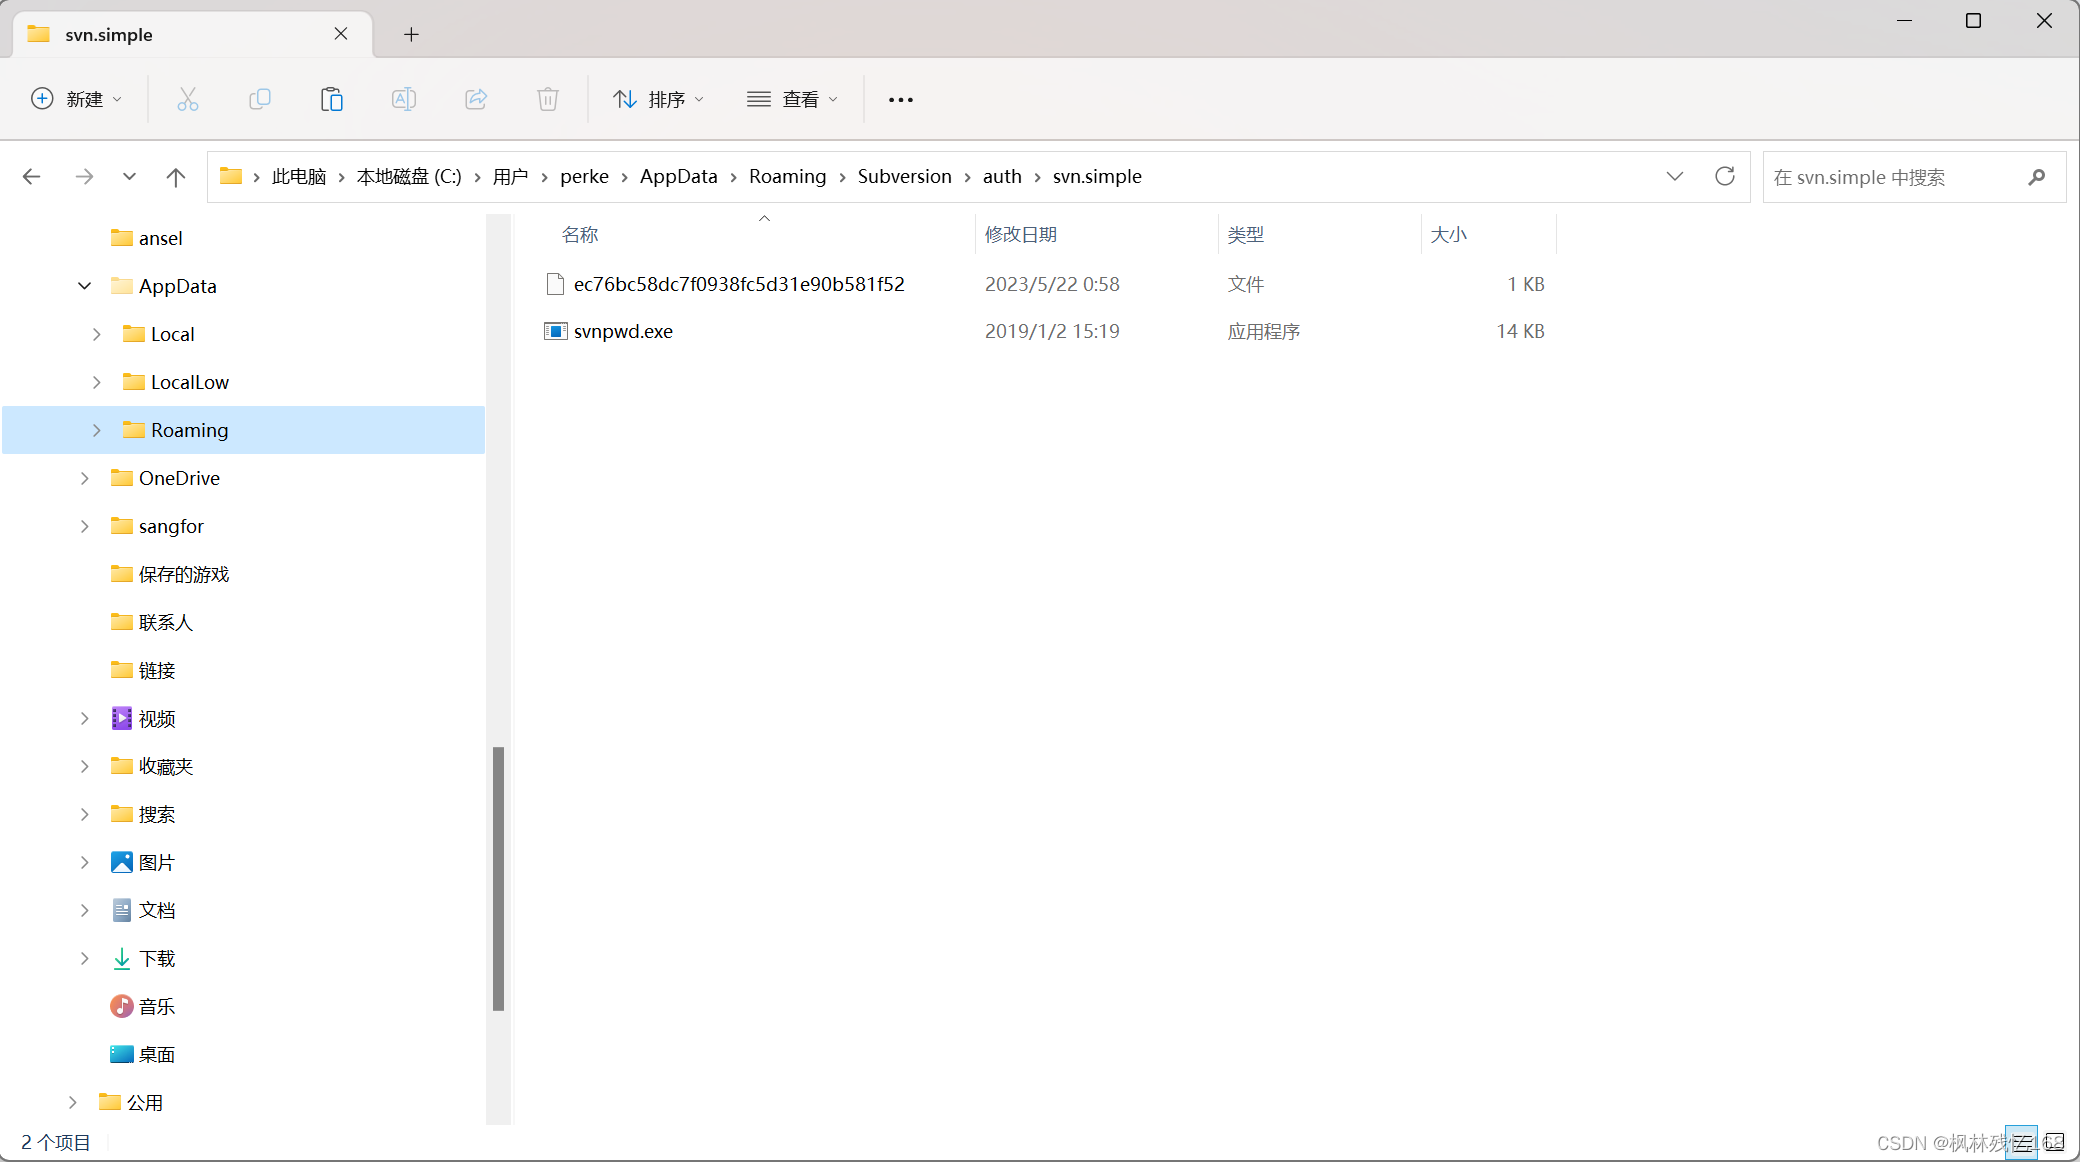Click the Copy icon in toolbar
2080x1162 pixels.
[x=260, y=99]
